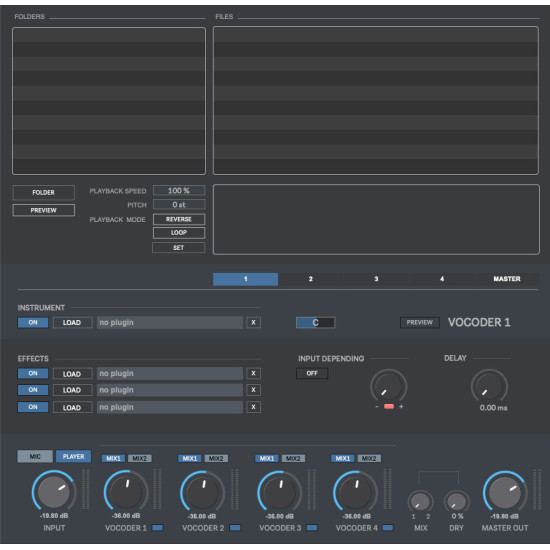The width and height of the screenshot is (550, 550).
Task: Assign Vocoder 1 to MIX1
Action: [113, 458]
